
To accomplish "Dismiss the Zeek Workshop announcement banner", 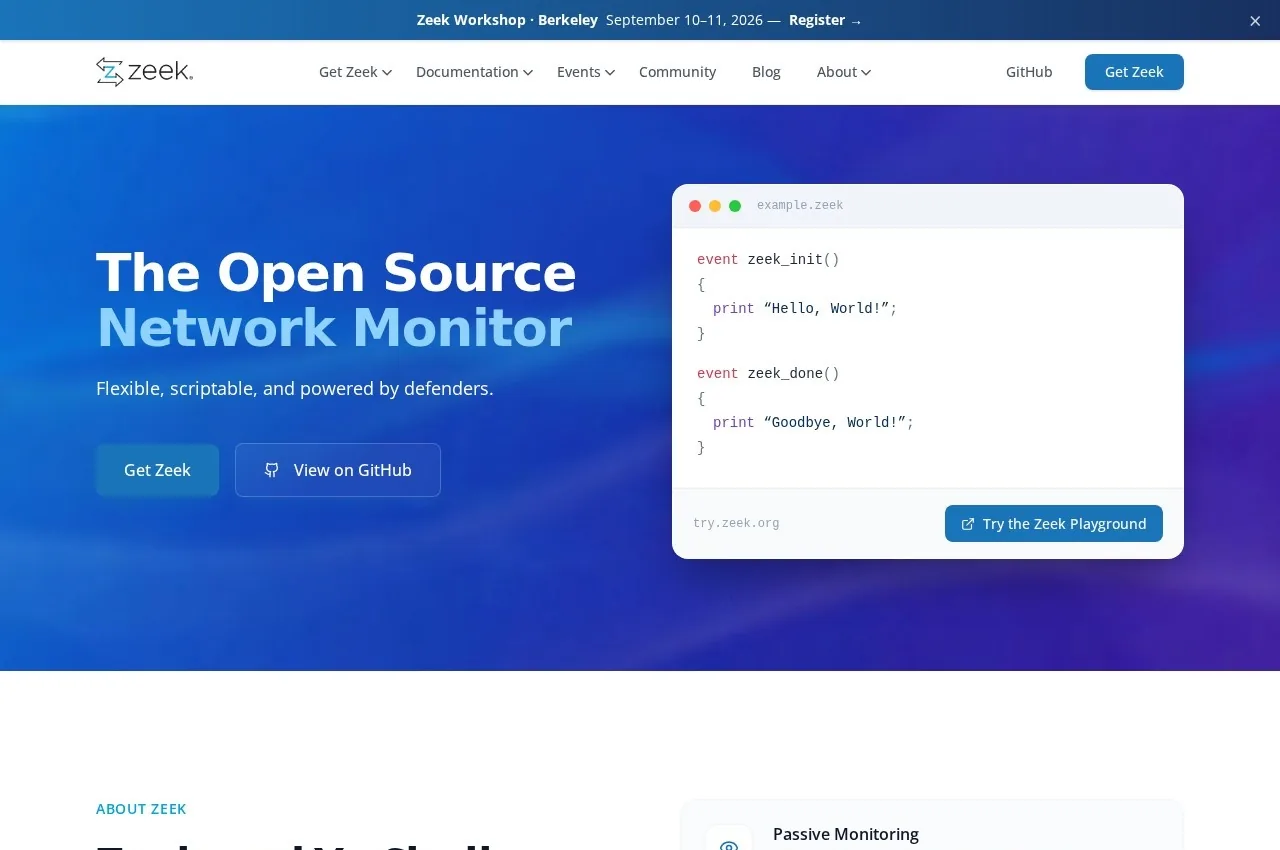I will pyautogui.click(x=1255, y=21).
